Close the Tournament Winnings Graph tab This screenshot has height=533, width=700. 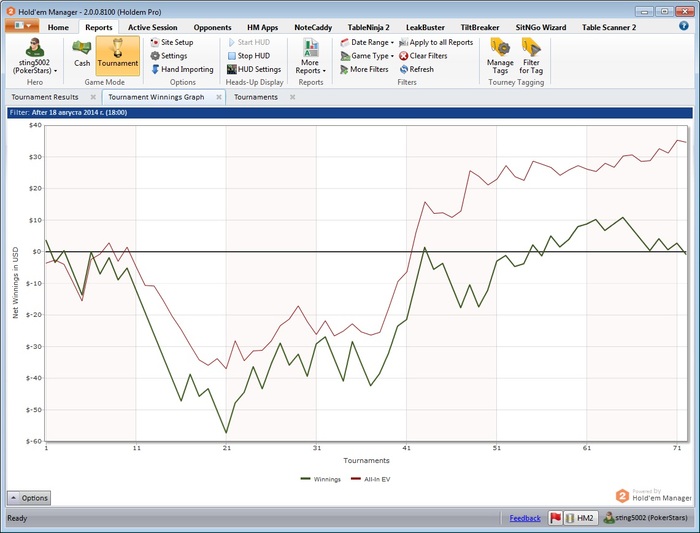(x=219, y=97)
